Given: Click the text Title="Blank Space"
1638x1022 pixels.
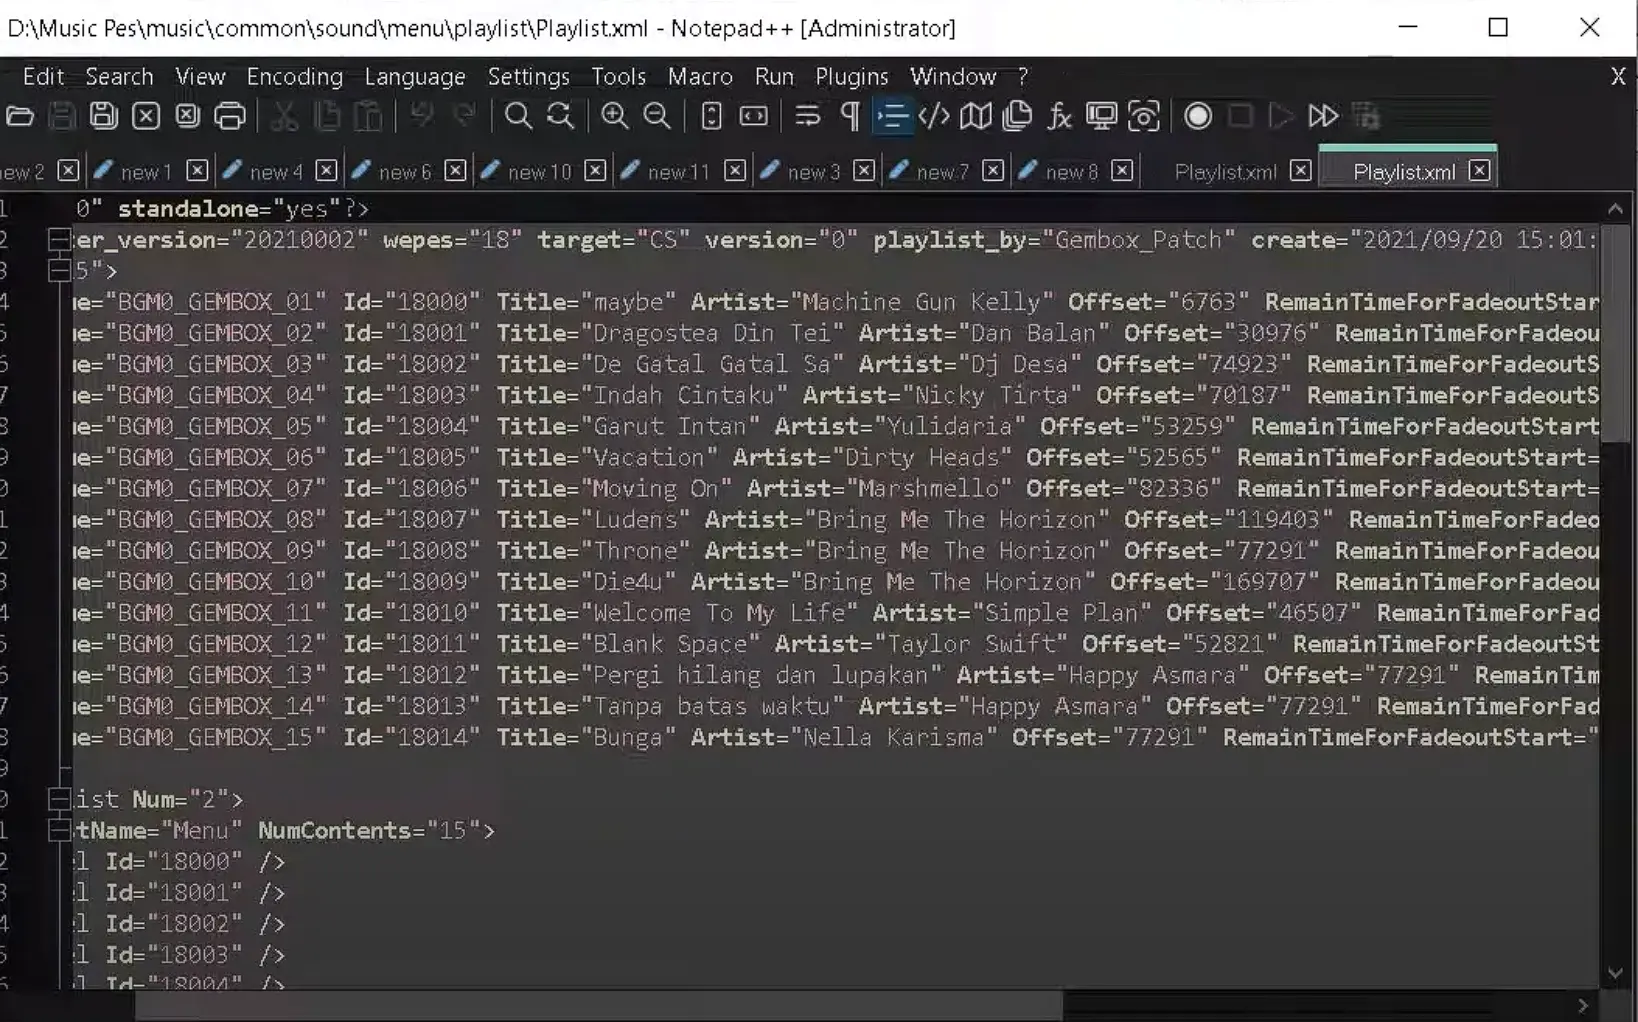Looking at the screenshot, I should (628, 644).
